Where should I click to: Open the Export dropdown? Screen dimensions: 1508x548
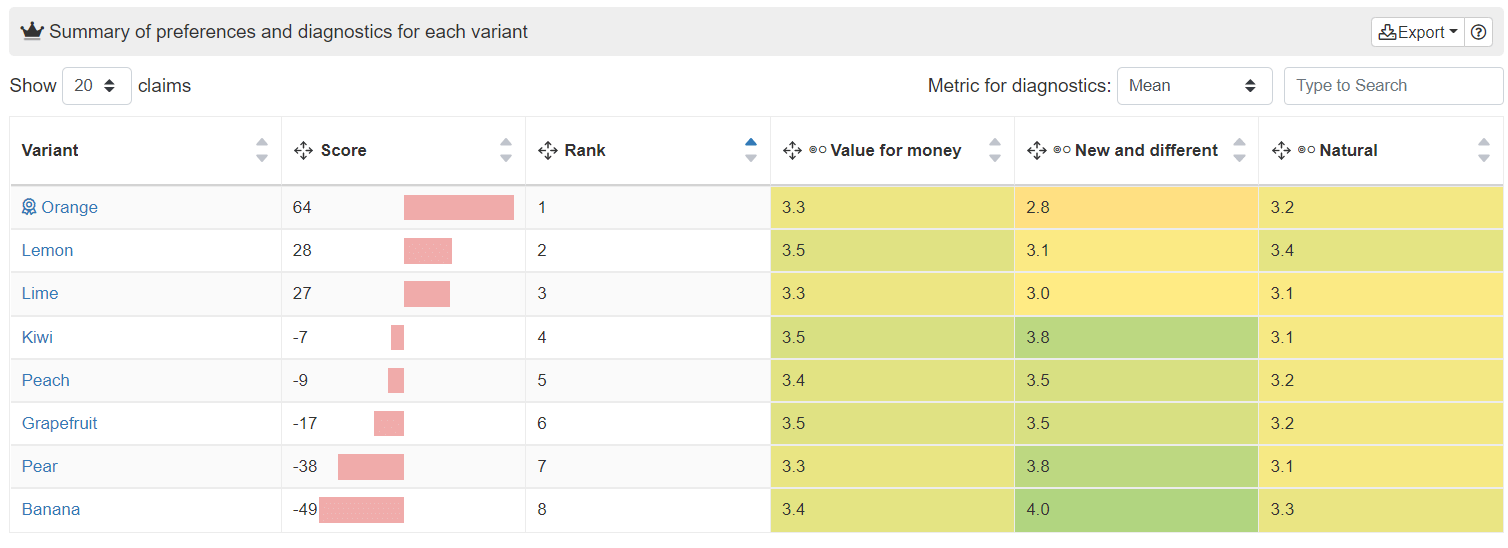(x=1418, y=32)
